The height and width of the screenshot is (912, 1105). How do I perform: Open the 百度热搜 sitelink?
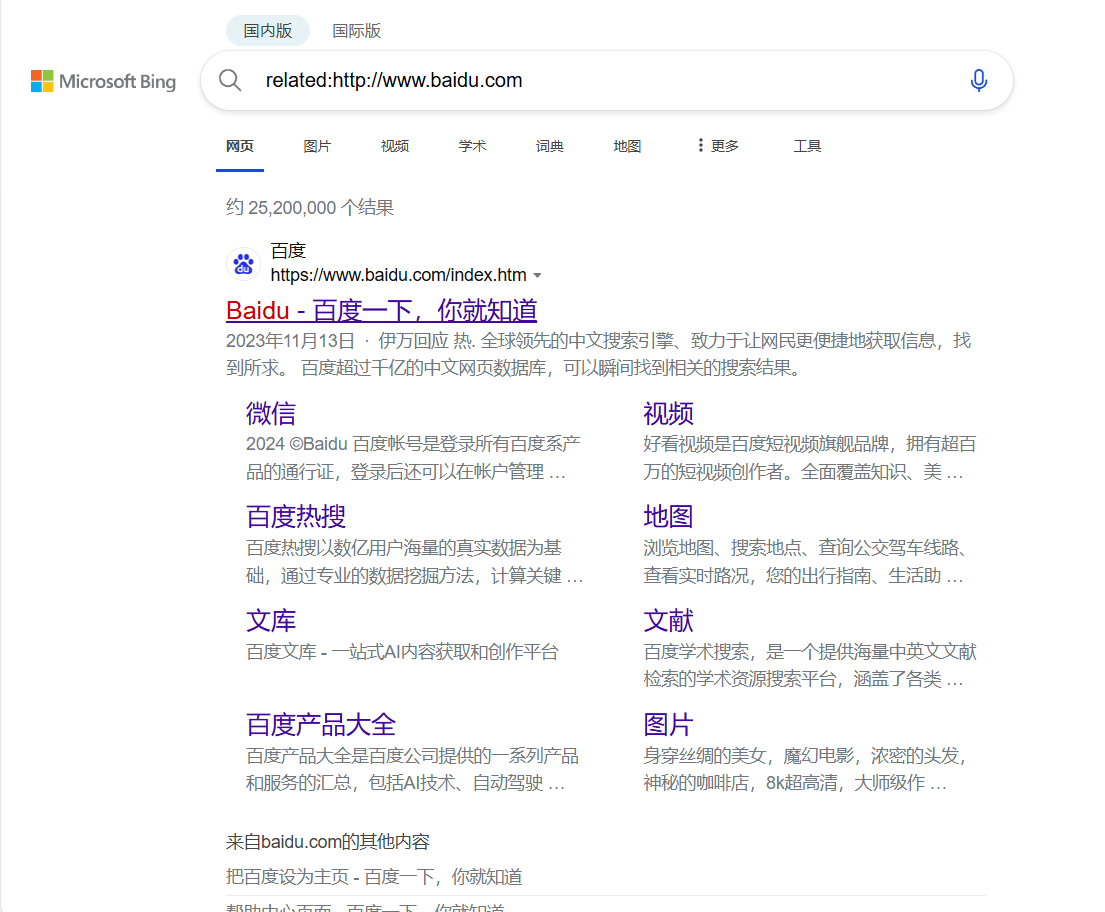296,517
